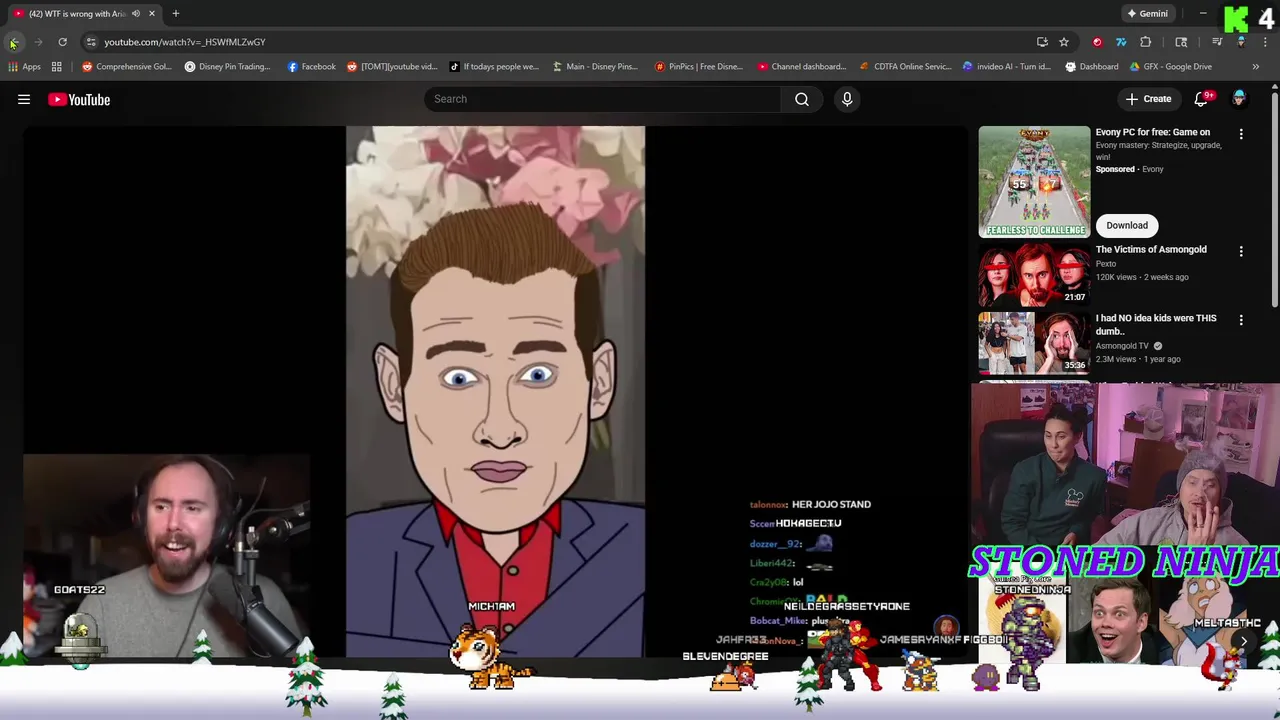Open the Create button

click(1148, 99)
